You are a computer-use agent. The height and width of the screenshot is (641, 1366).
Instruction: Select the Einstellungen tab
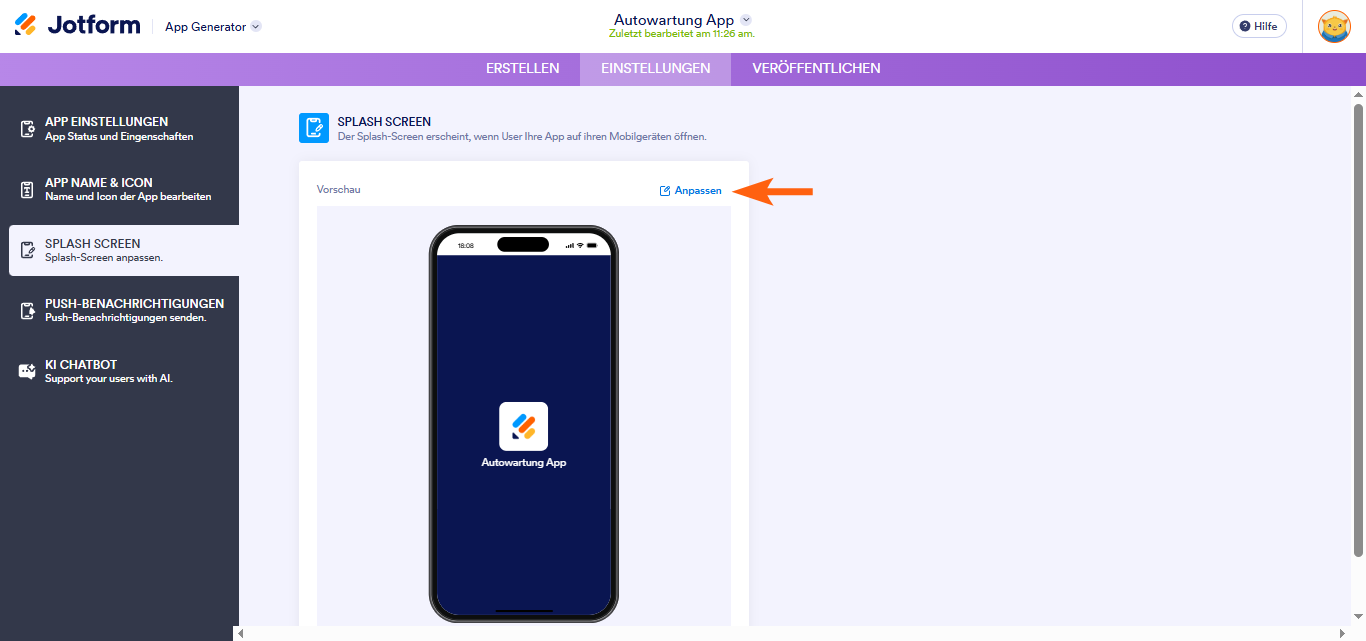(656, 69)
